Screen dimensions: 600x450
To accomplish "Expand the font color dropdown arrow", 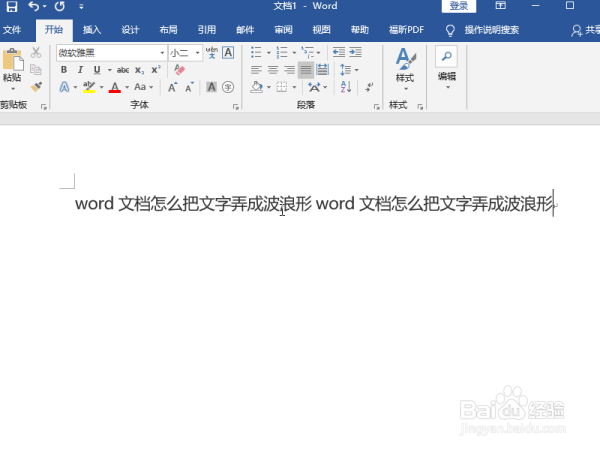I will (x=127, y=88).
